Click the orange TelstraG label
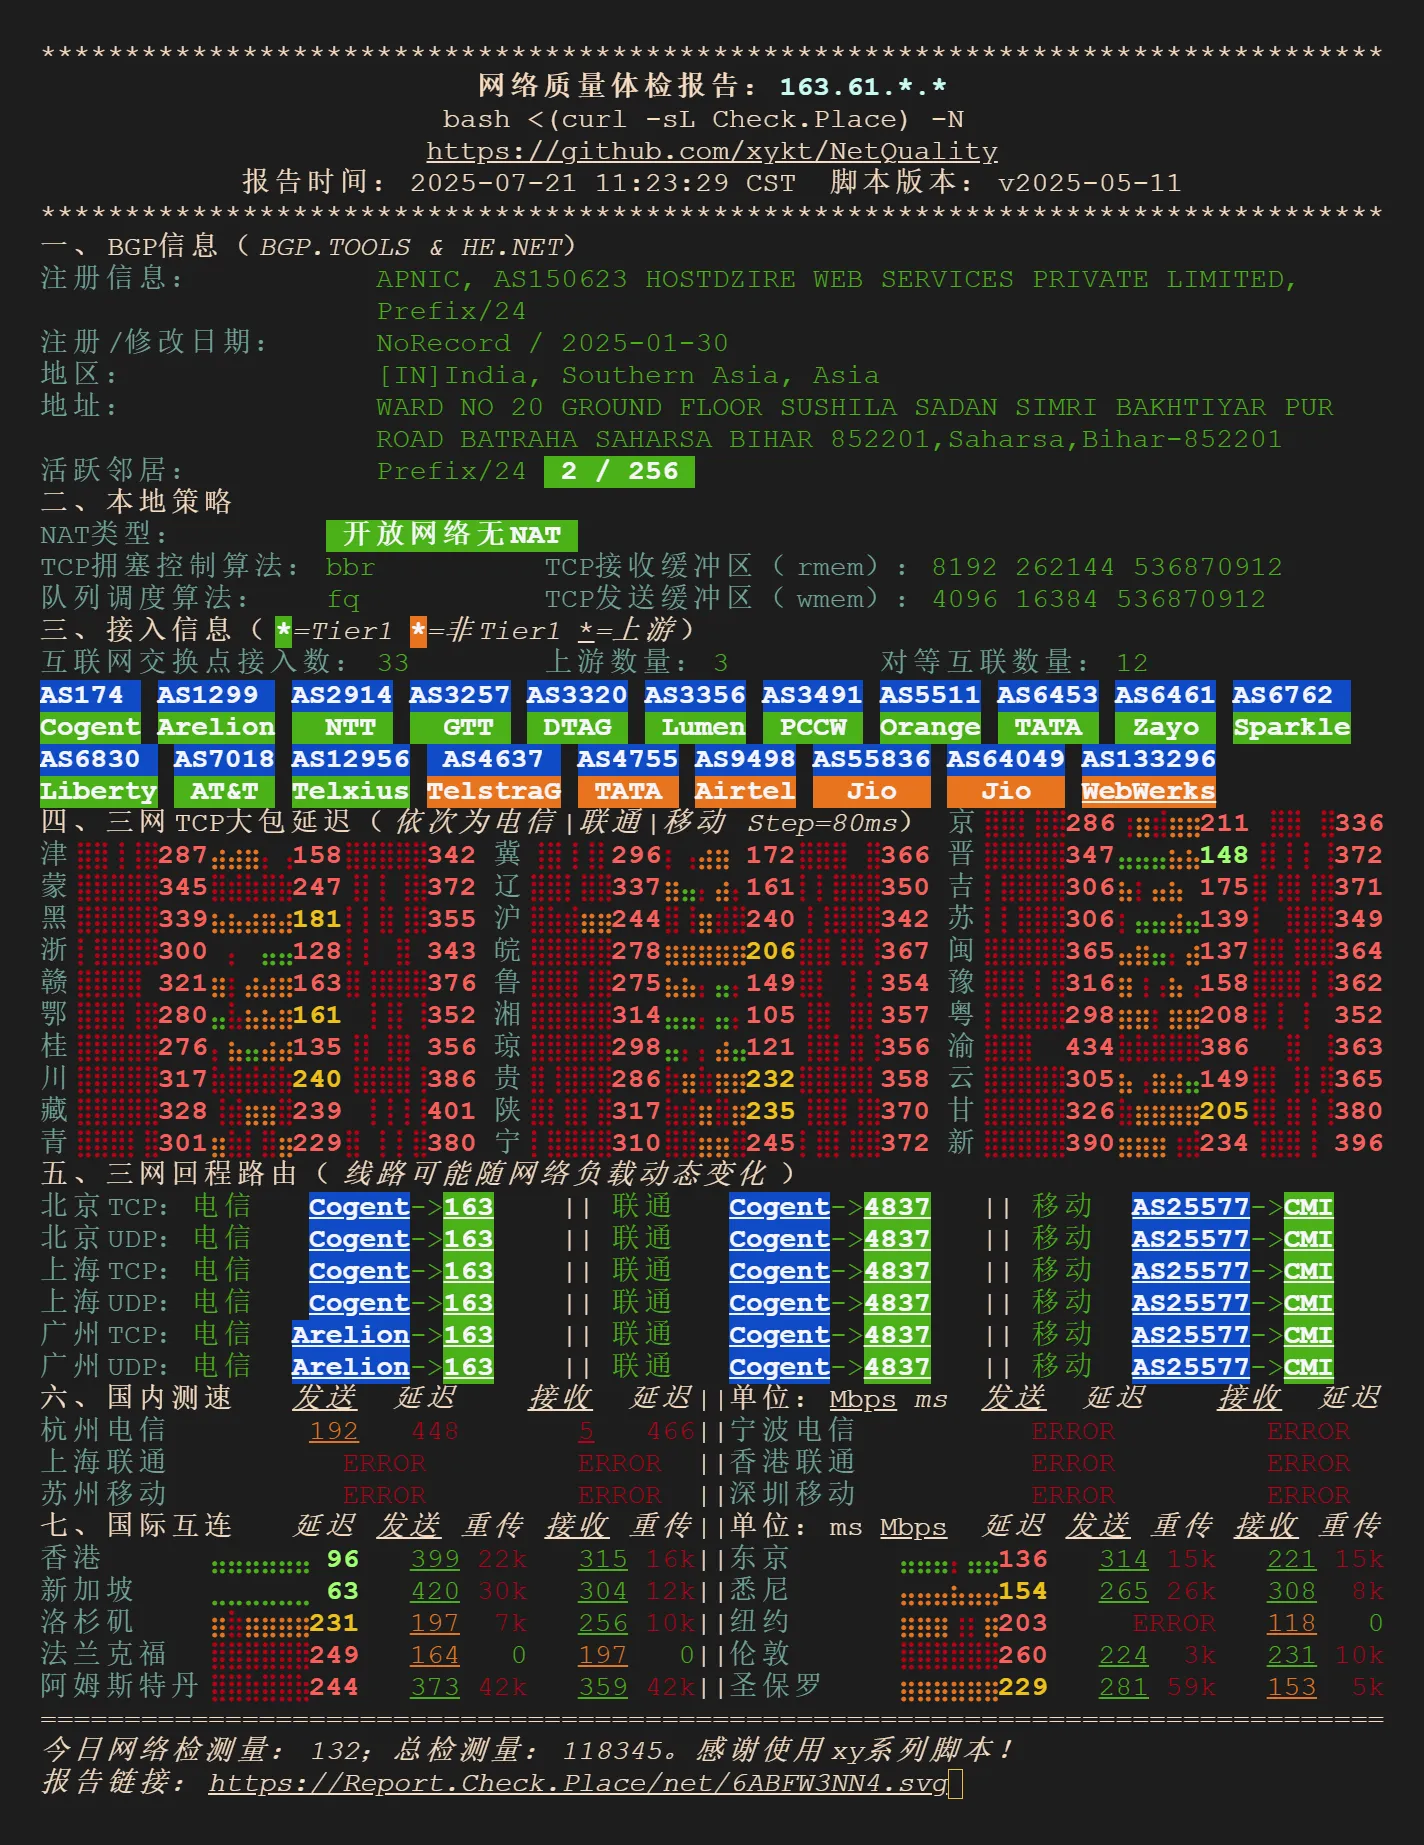This screenshot has width=1424, height=1845. click(x=493, y=791)
